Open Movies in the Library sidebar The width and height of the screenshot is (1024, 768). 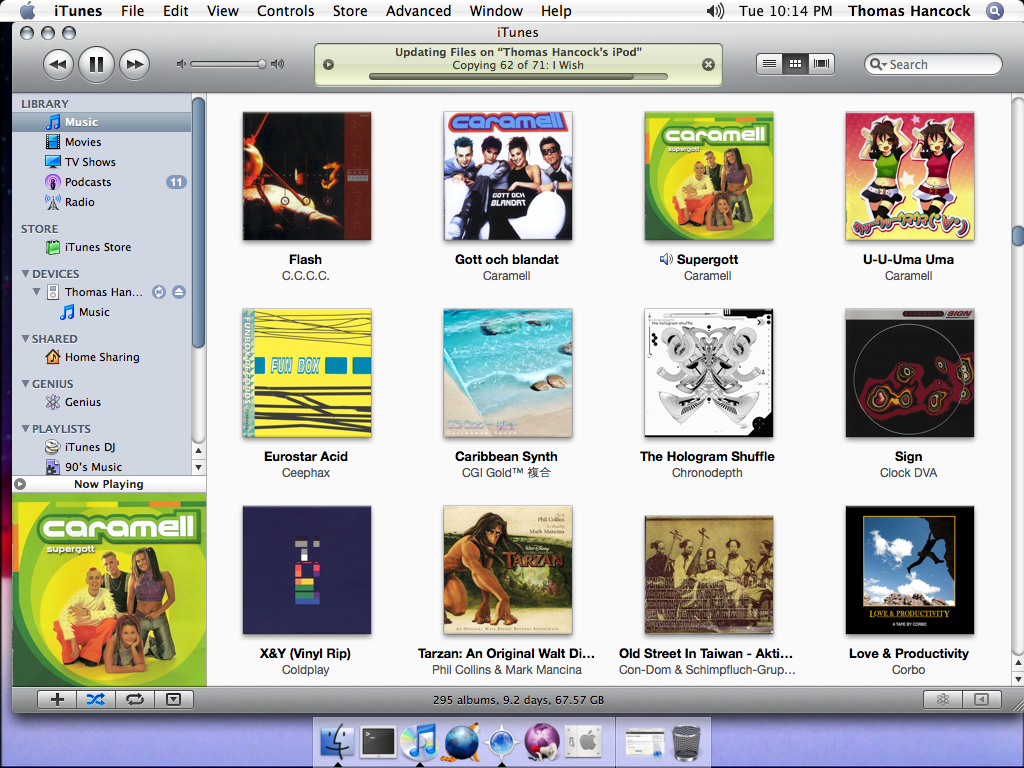point(102,142)
